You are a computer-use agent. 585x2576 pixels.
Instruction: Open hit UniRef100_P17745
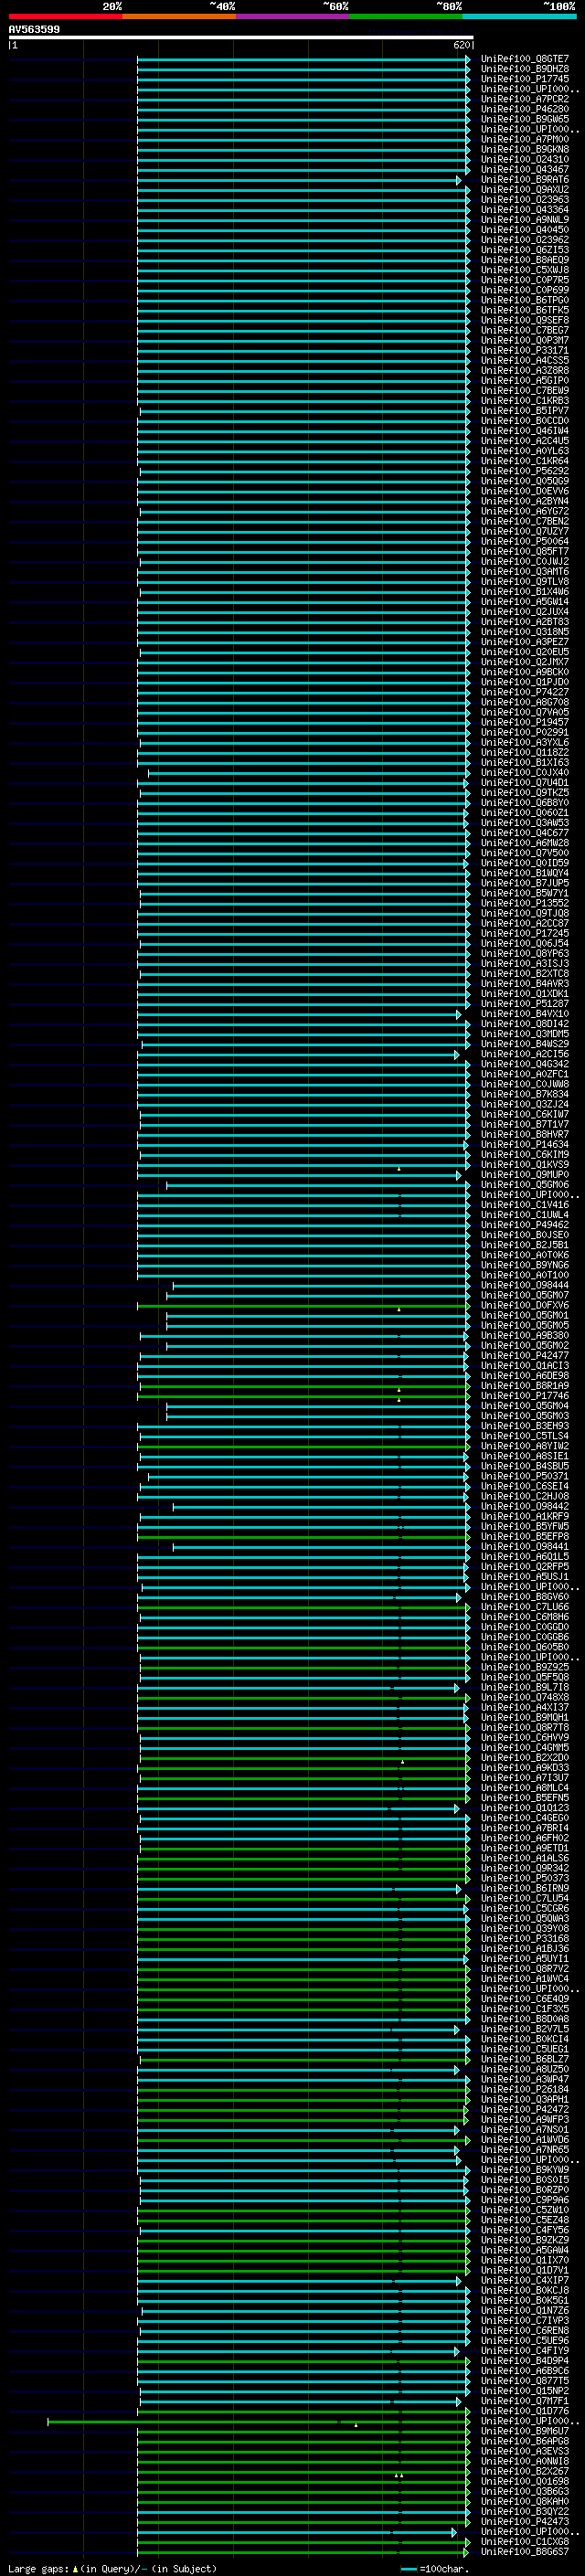[525, 79]
